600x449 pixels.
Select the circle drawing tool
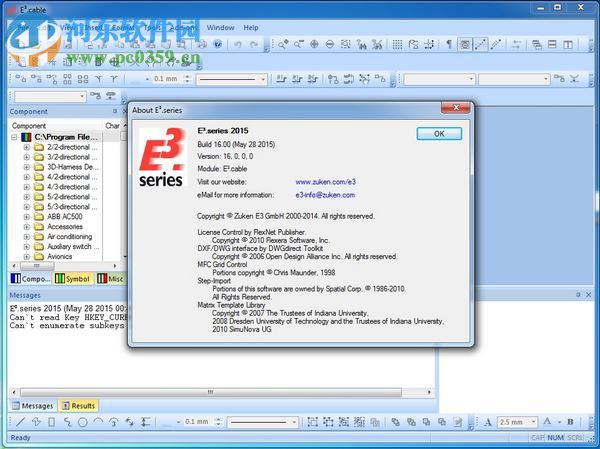(83, 422)
